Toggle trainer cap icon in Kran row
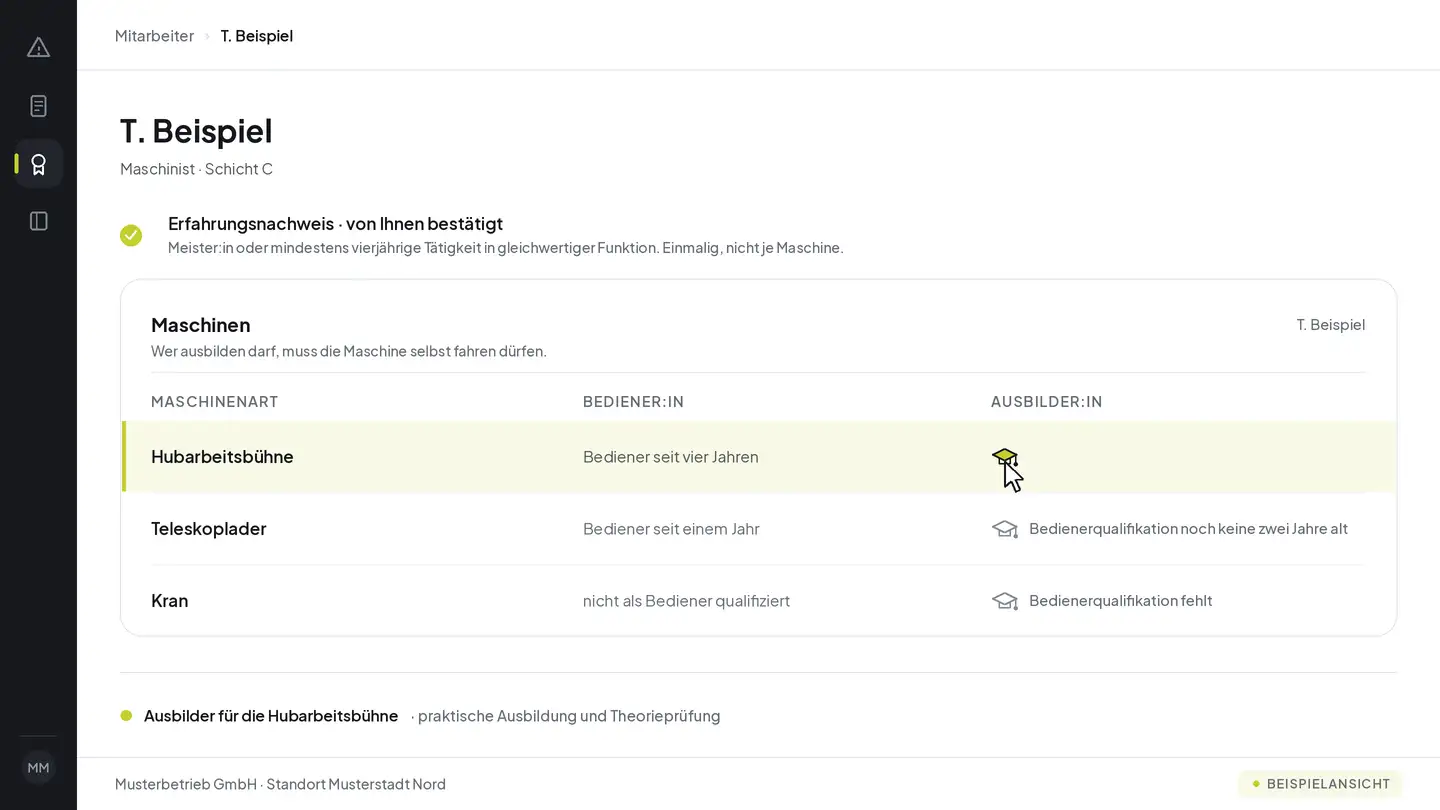 1004,601
